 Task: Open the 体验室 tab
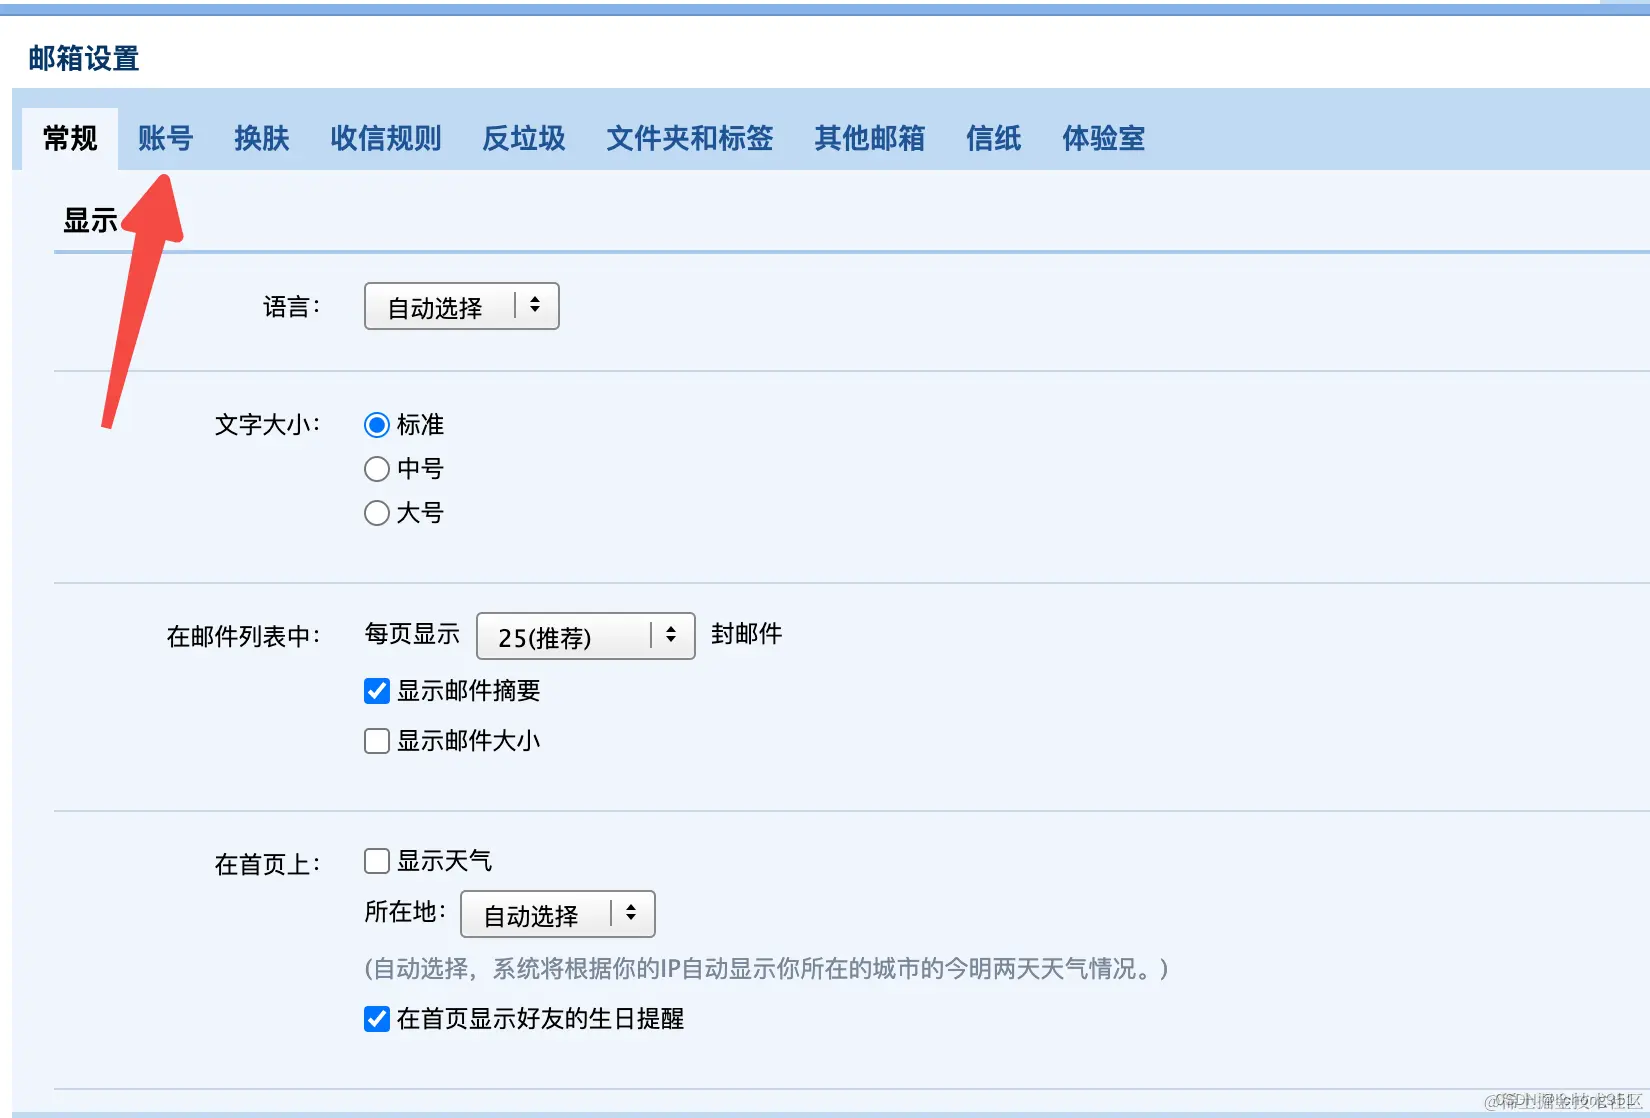click(x=1103, y=139)
